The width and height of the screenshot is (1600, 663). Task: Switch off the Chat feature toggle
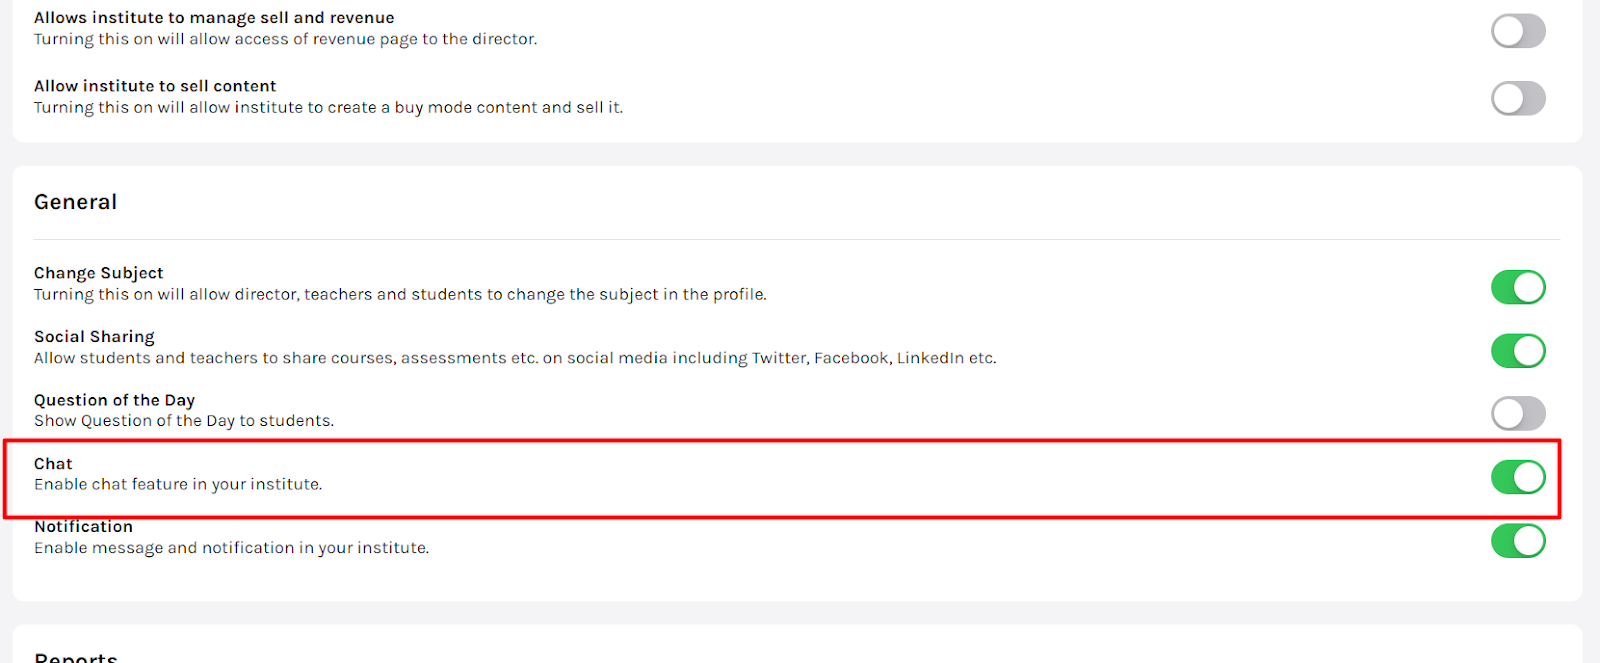click(1518, 477)
